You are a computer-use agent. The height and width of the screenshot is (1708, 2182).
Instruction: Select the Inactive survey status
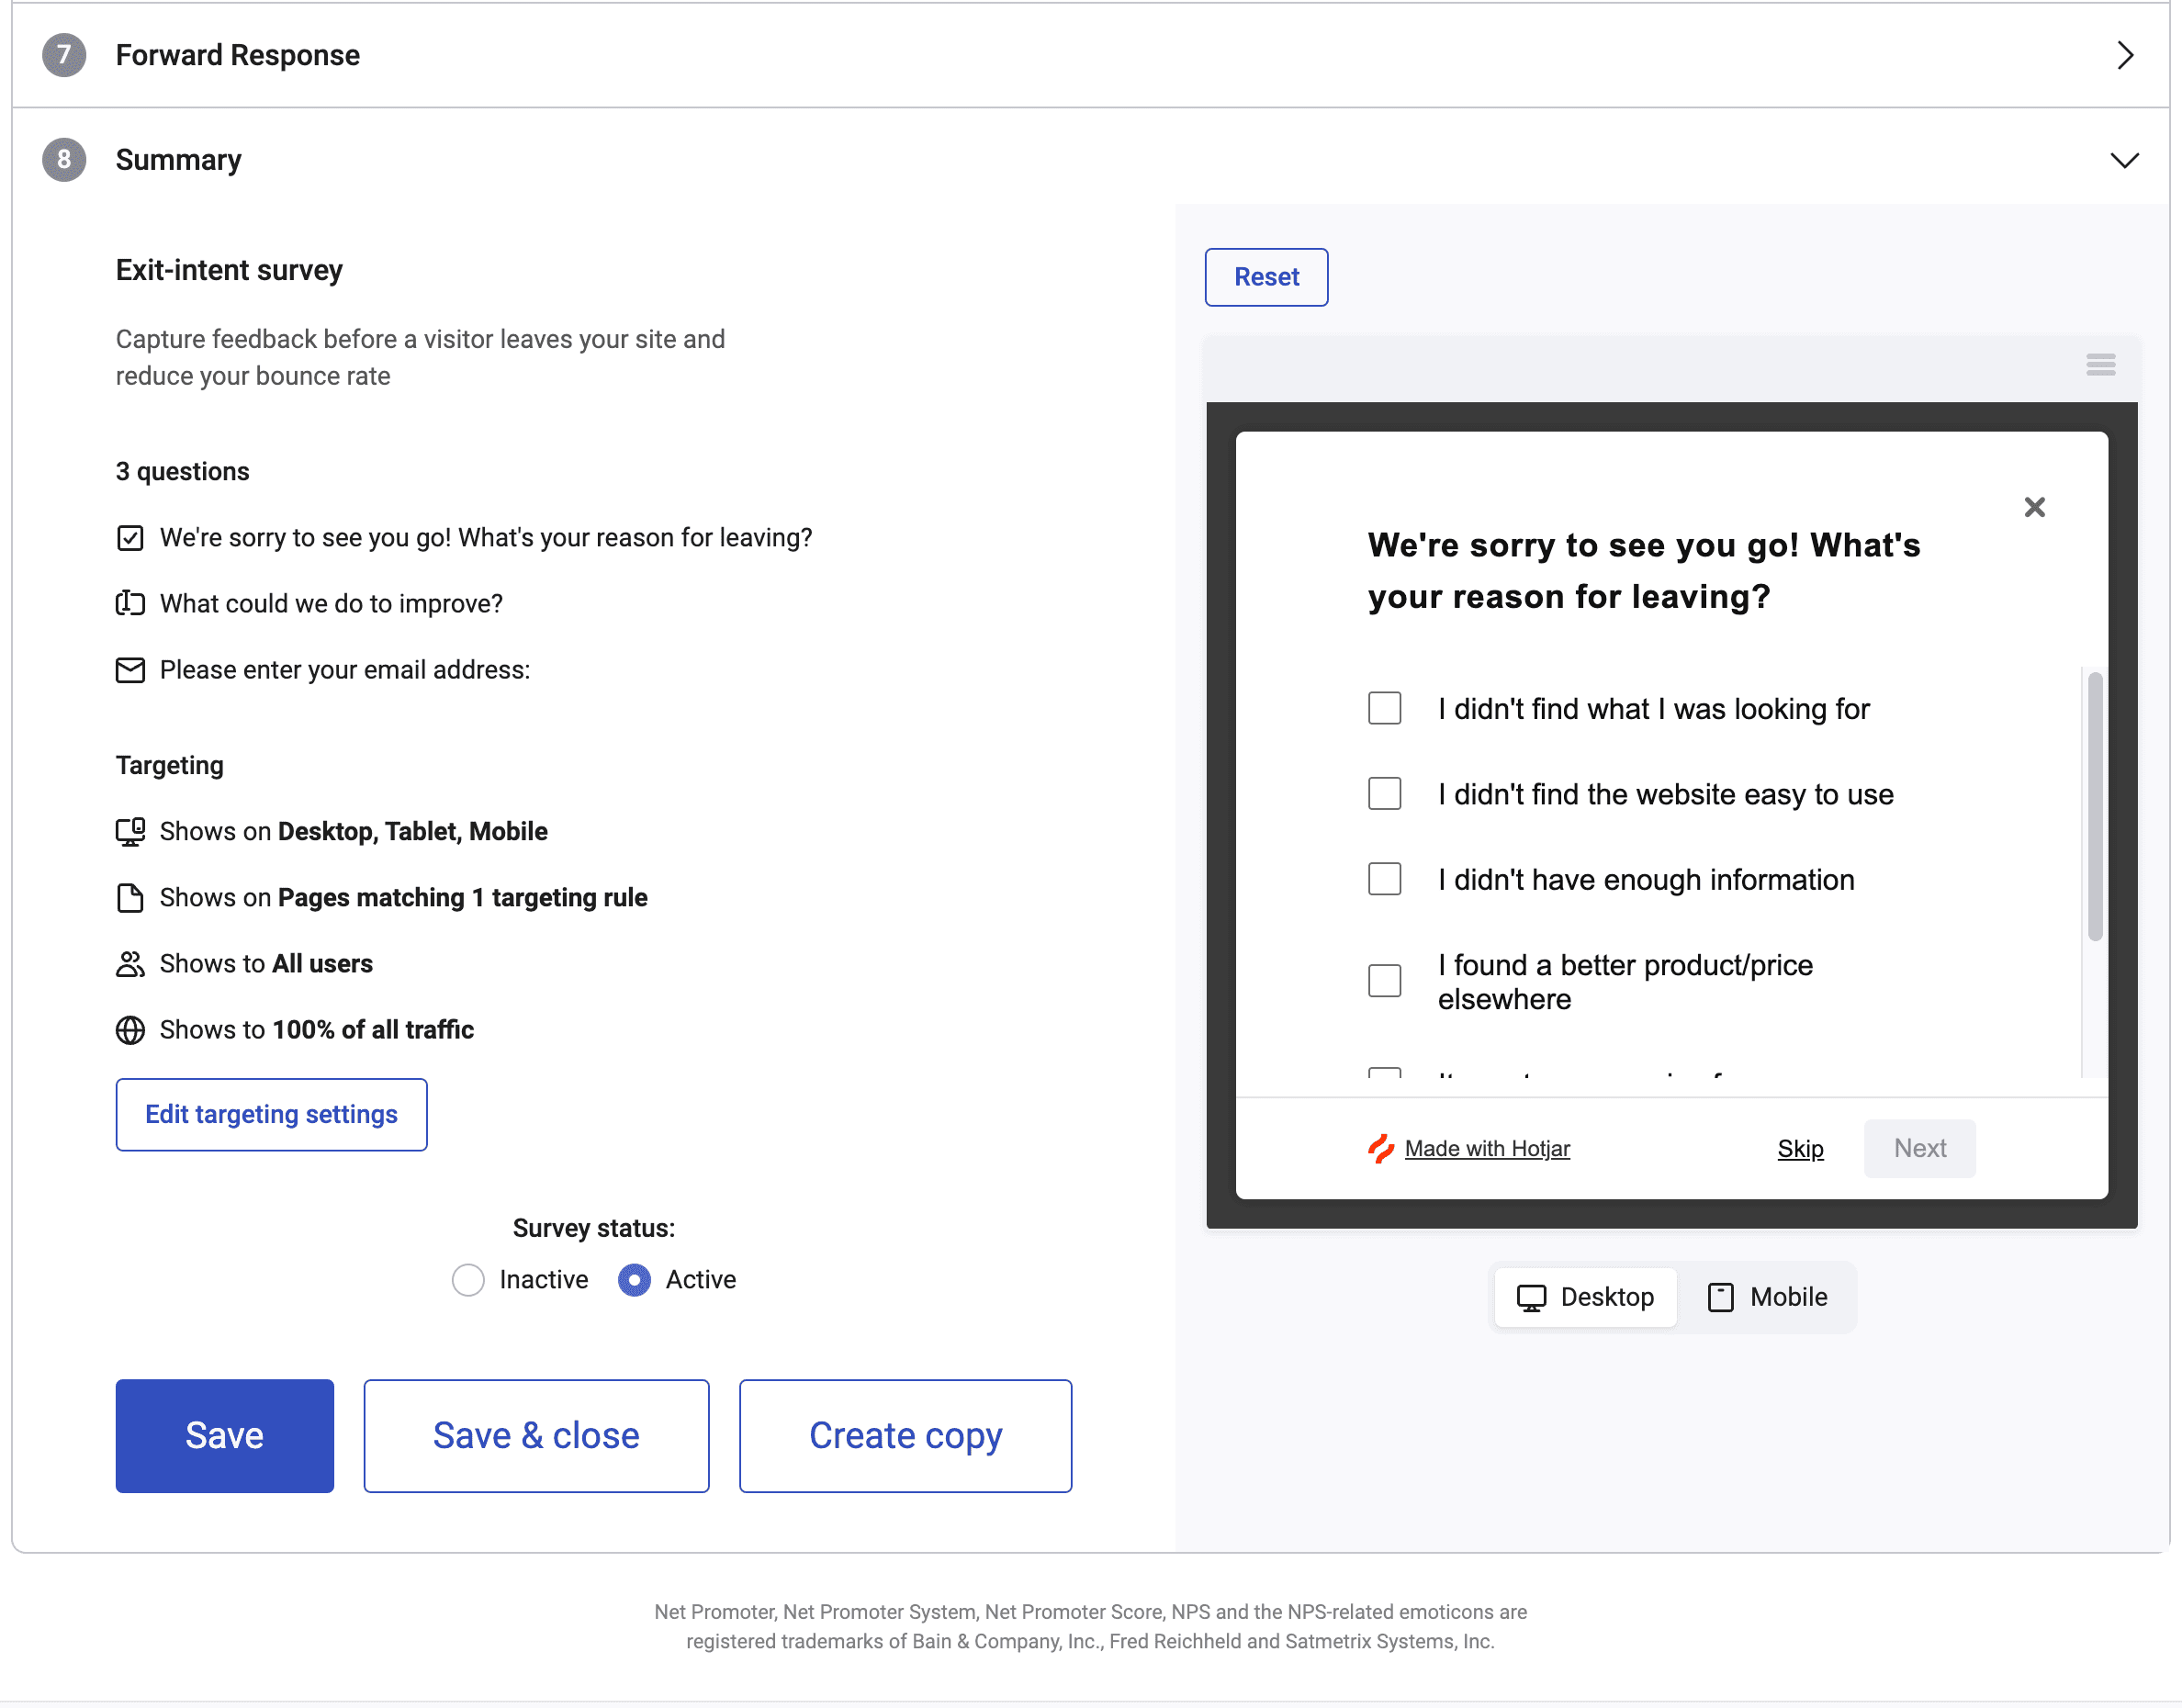pos(468,1280)
